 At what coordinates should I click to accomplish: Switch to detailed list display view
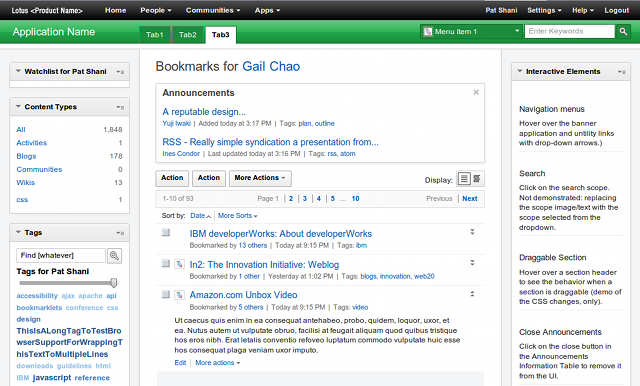464,179
